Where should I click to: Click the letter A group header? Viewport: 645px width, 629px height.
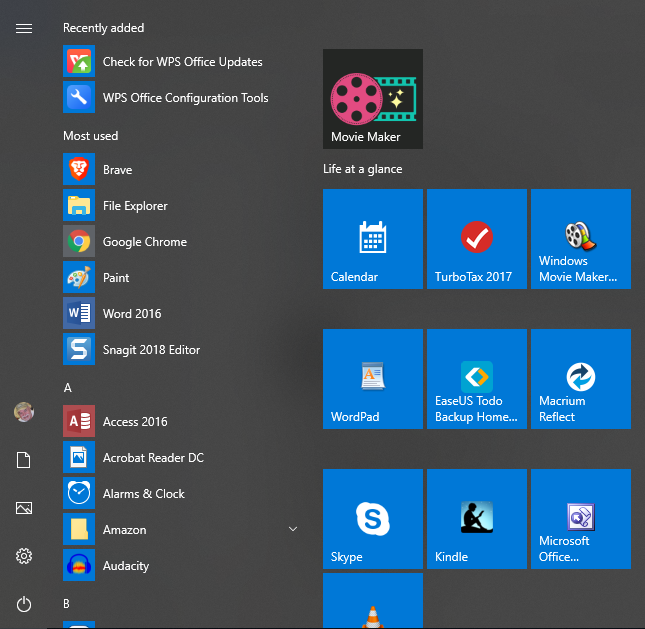coord(68,388)
